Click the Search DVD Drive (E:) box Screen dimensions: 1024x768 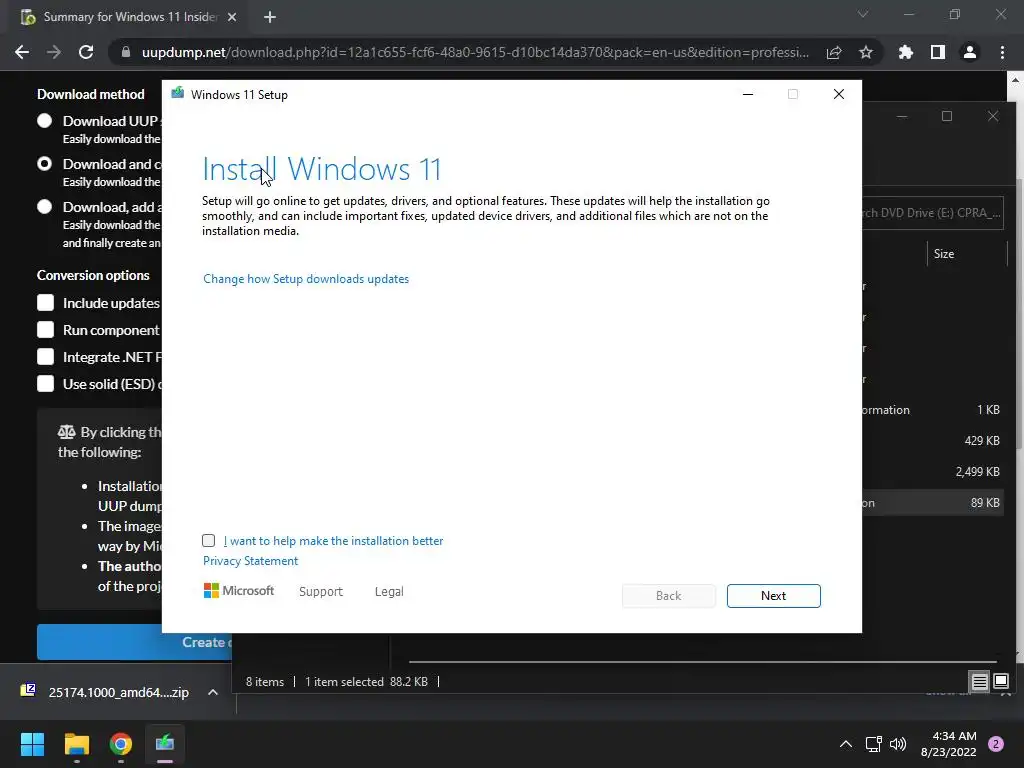pos(932,212)
